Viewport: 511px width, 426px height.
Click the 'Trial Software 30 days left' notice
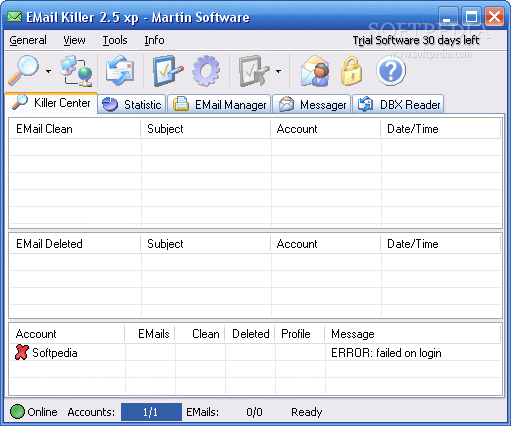pos(416,40)
